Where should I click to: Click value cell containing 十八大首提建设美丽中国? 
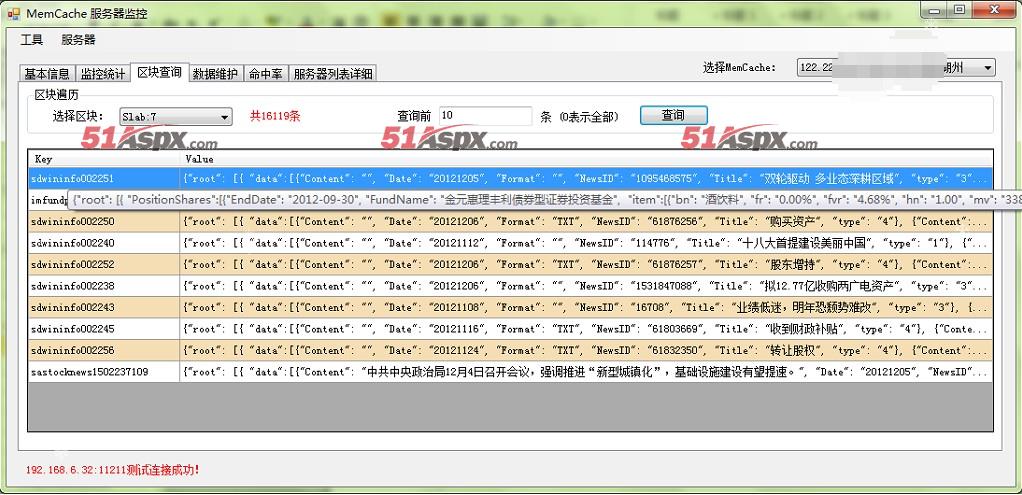586,243
